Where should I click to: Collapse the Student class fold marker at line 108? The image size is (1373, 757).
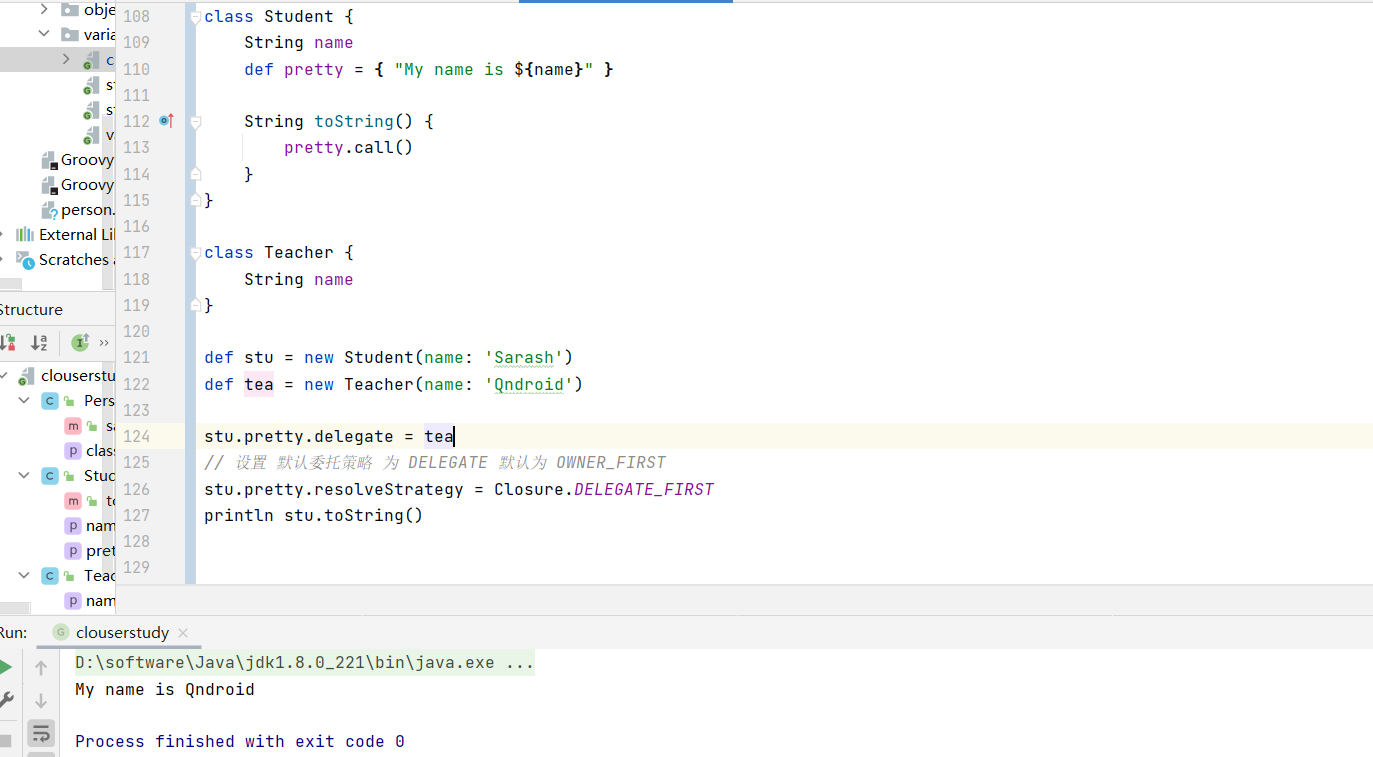[x=196, y=17]
